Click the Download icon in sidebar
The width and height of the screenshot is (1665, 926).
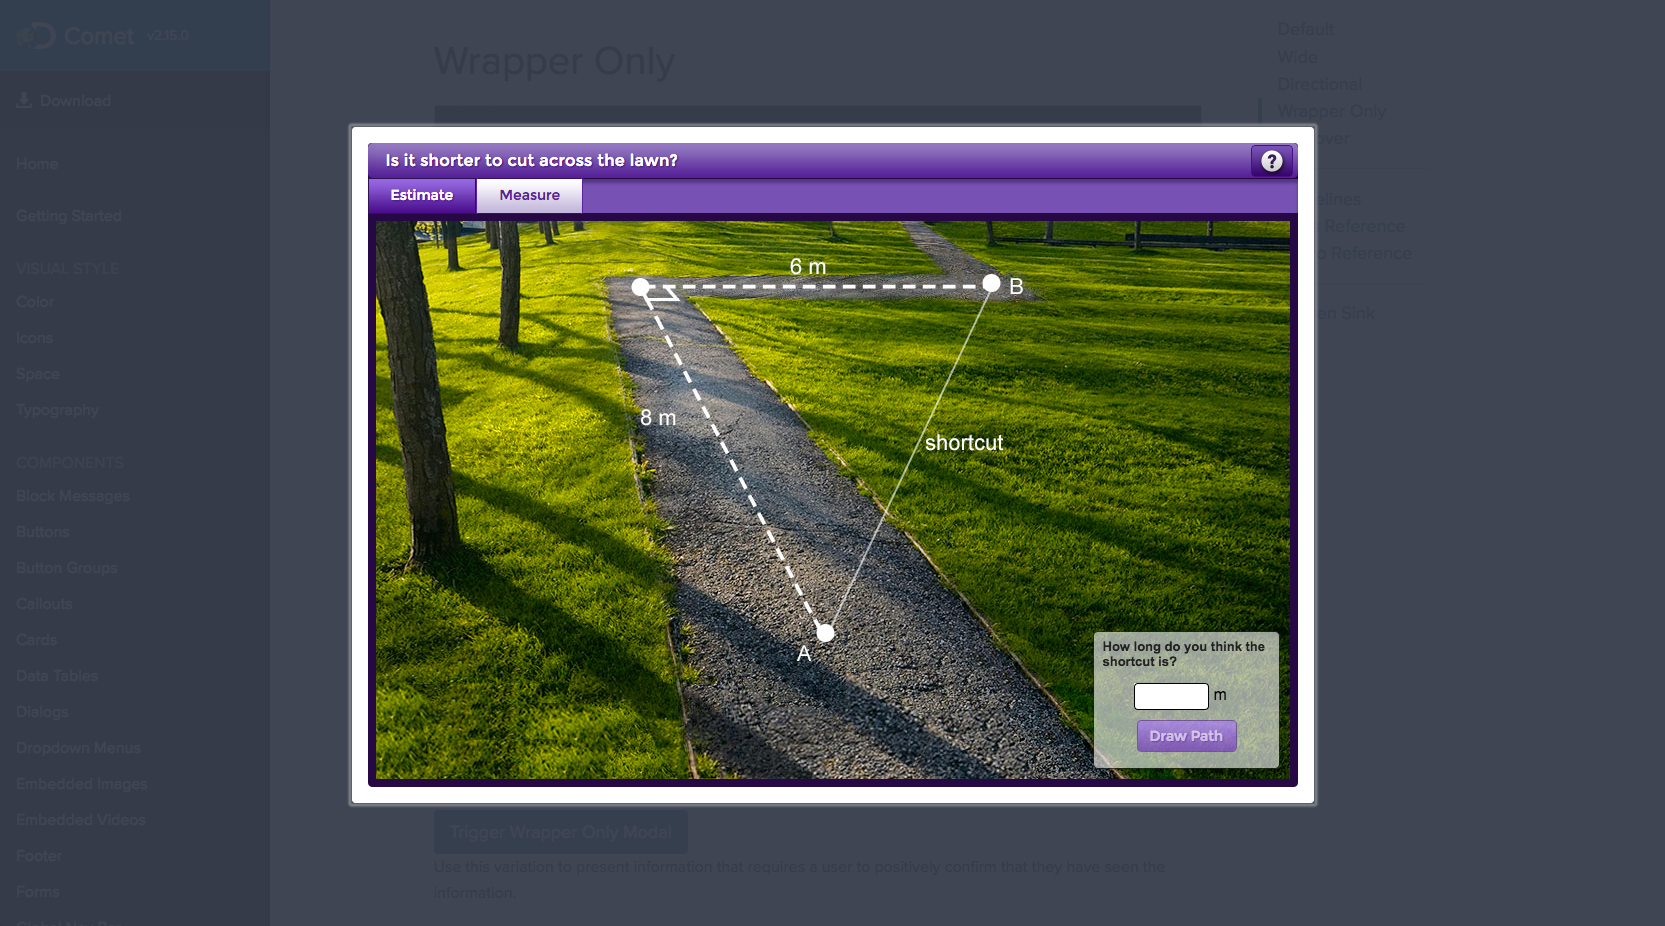click(x=24, y=100)
